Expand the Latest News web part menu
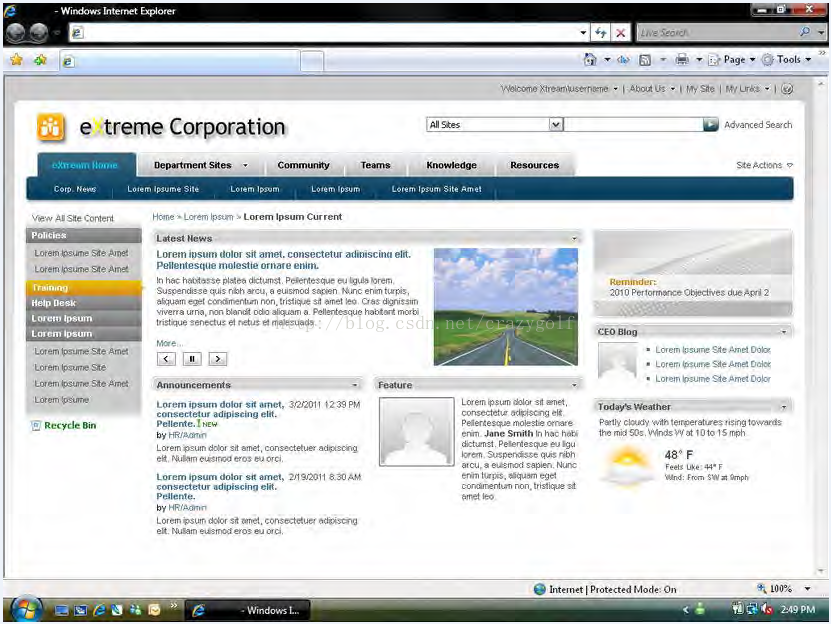 (574, 239)
